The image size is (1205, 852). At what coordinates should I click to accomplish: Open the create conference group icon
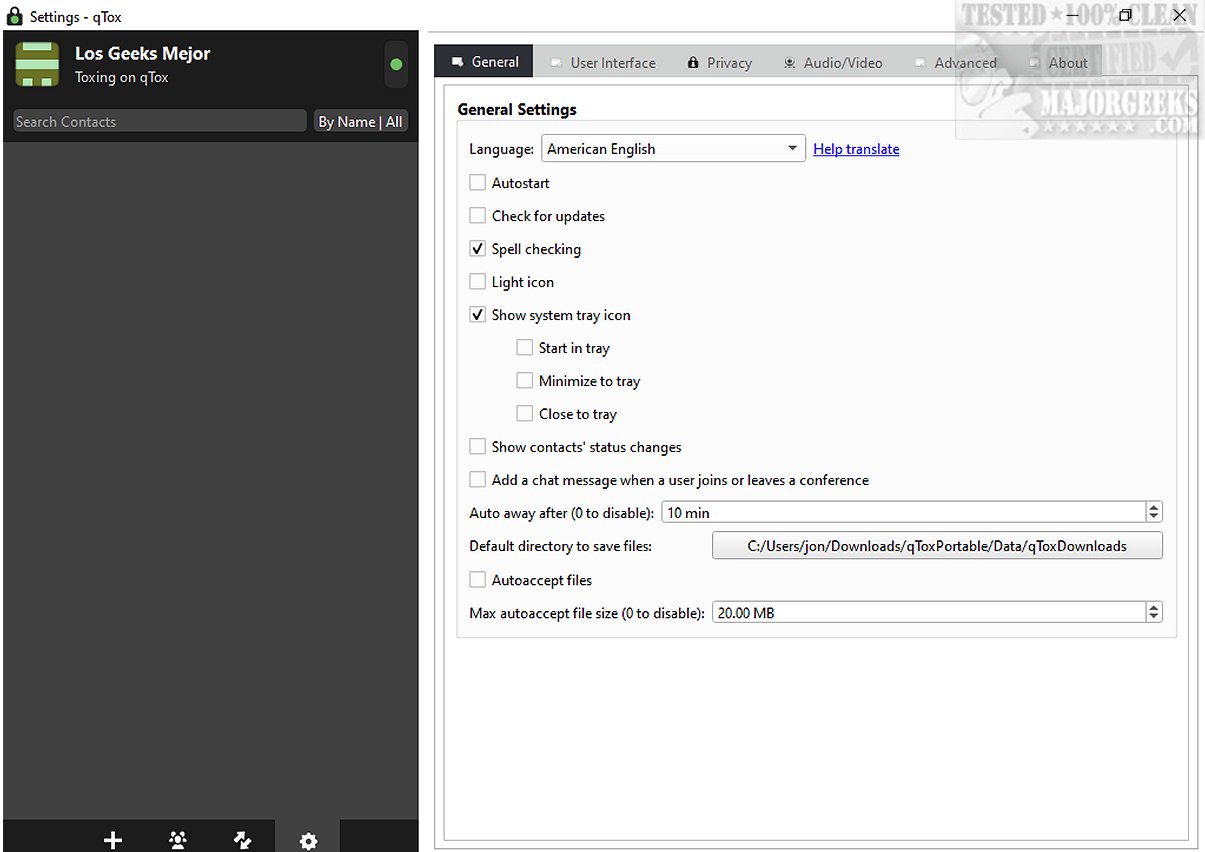(178, 840)
